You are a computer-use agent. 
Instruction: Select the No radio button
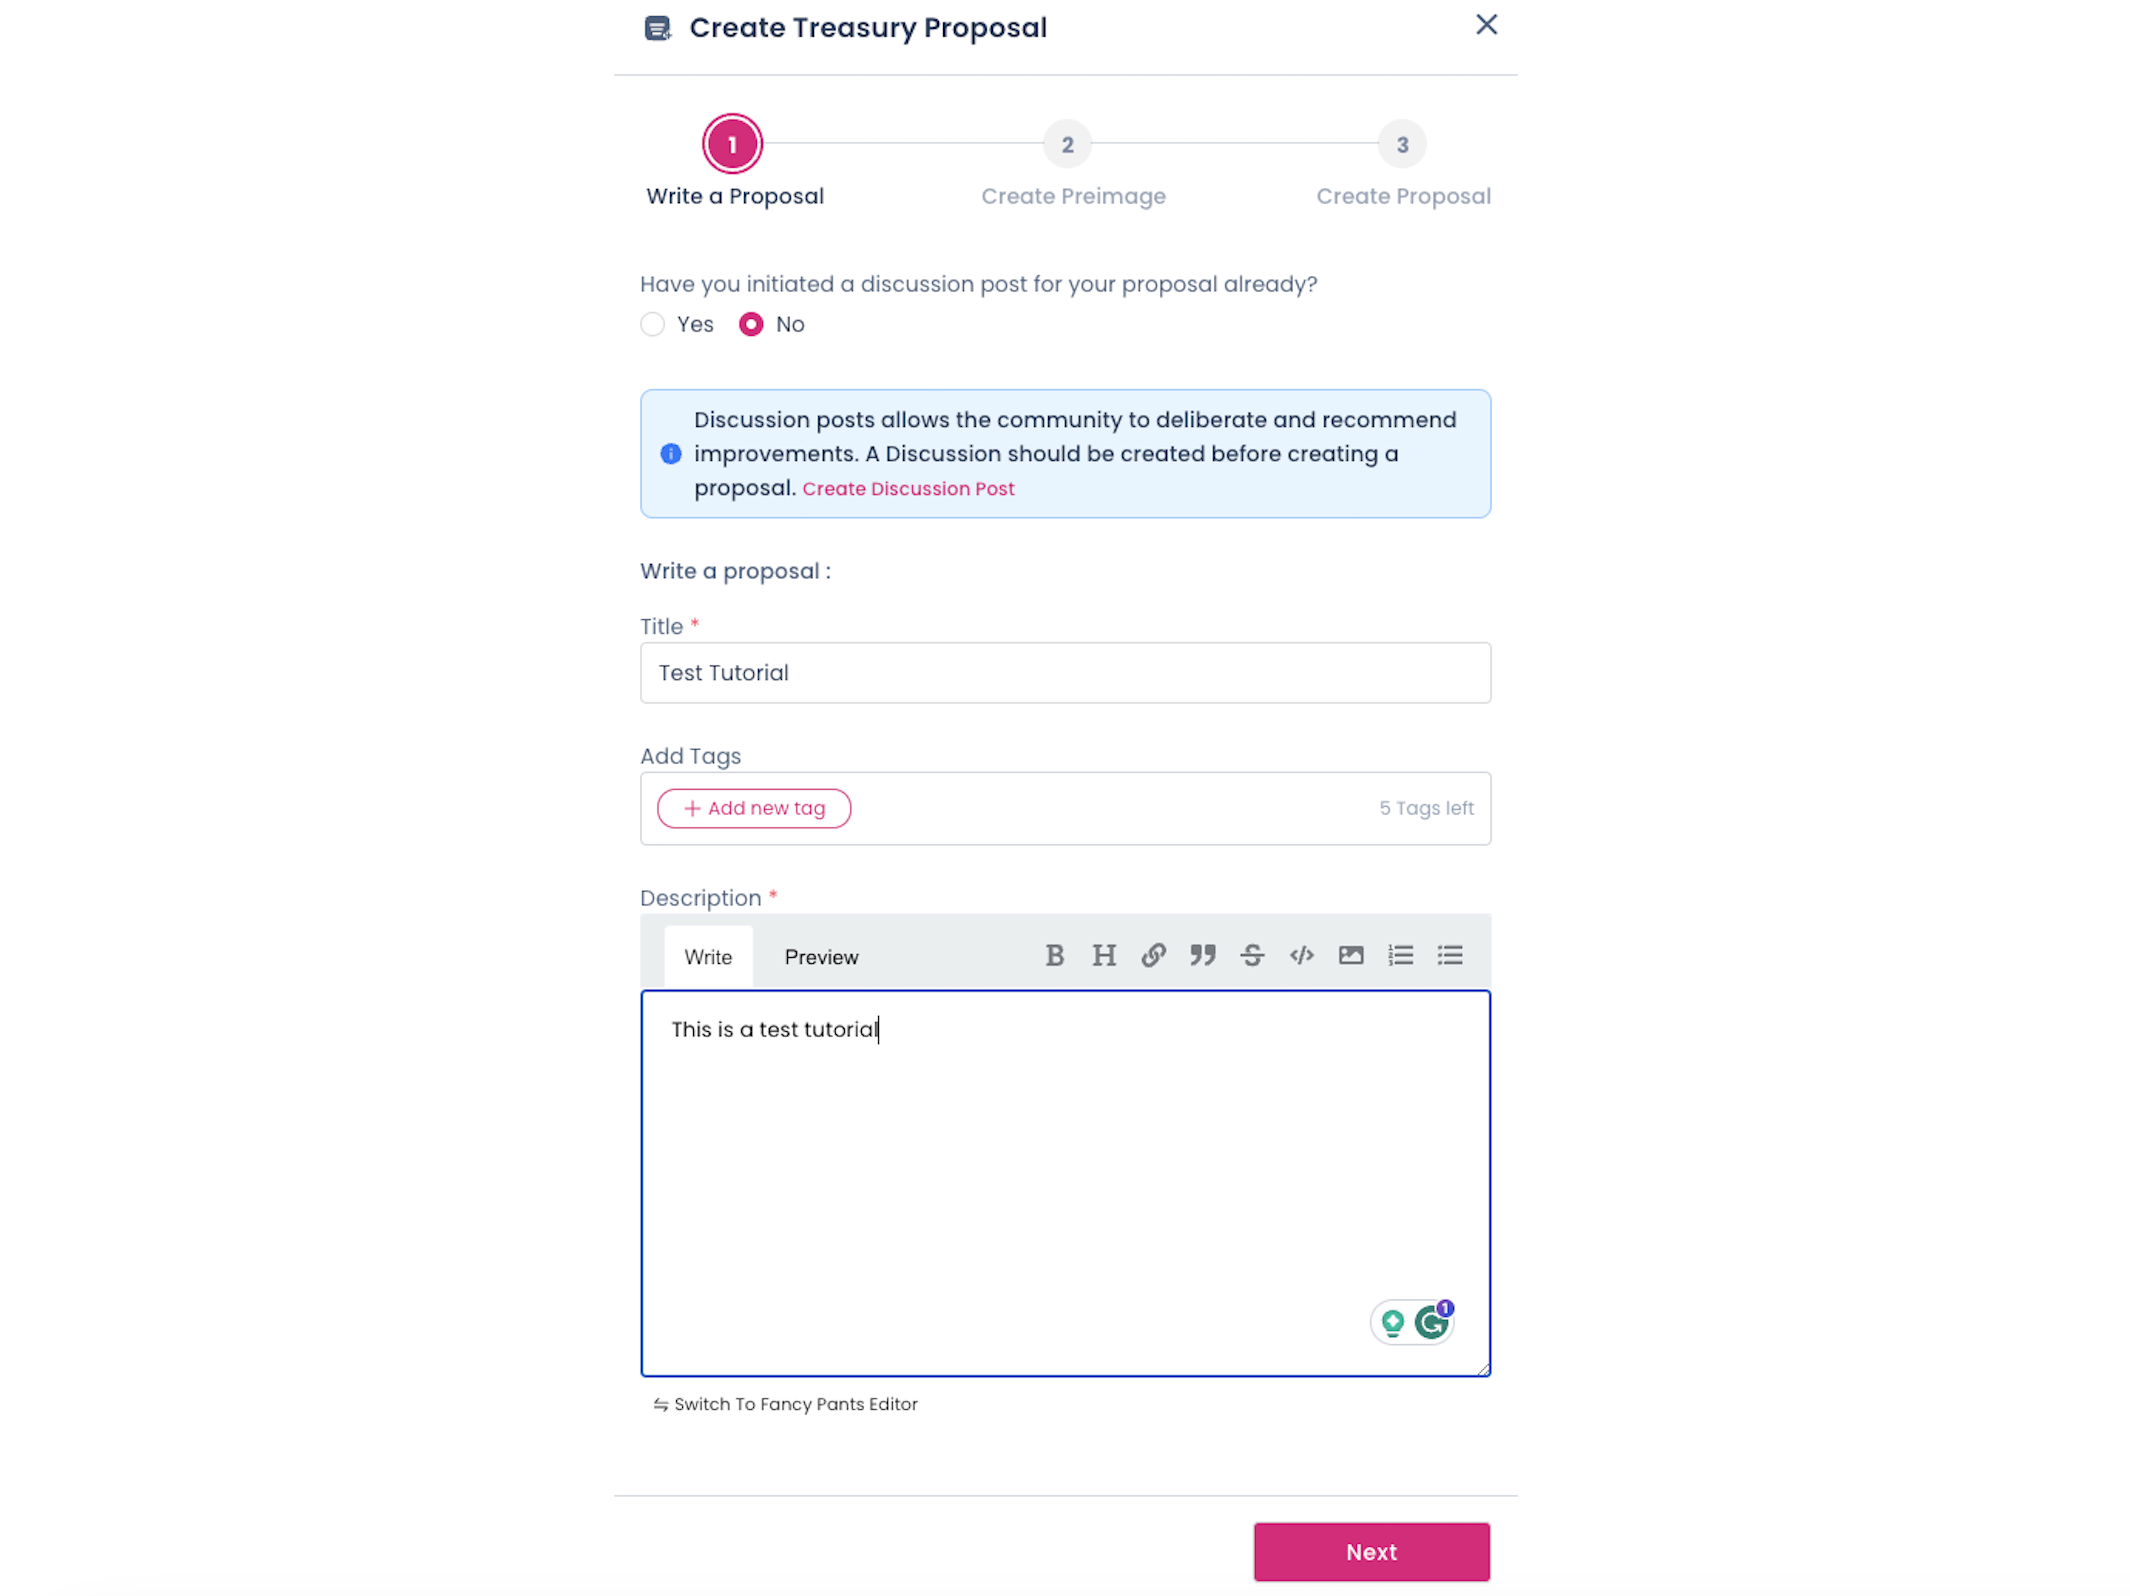coord(752,324)
